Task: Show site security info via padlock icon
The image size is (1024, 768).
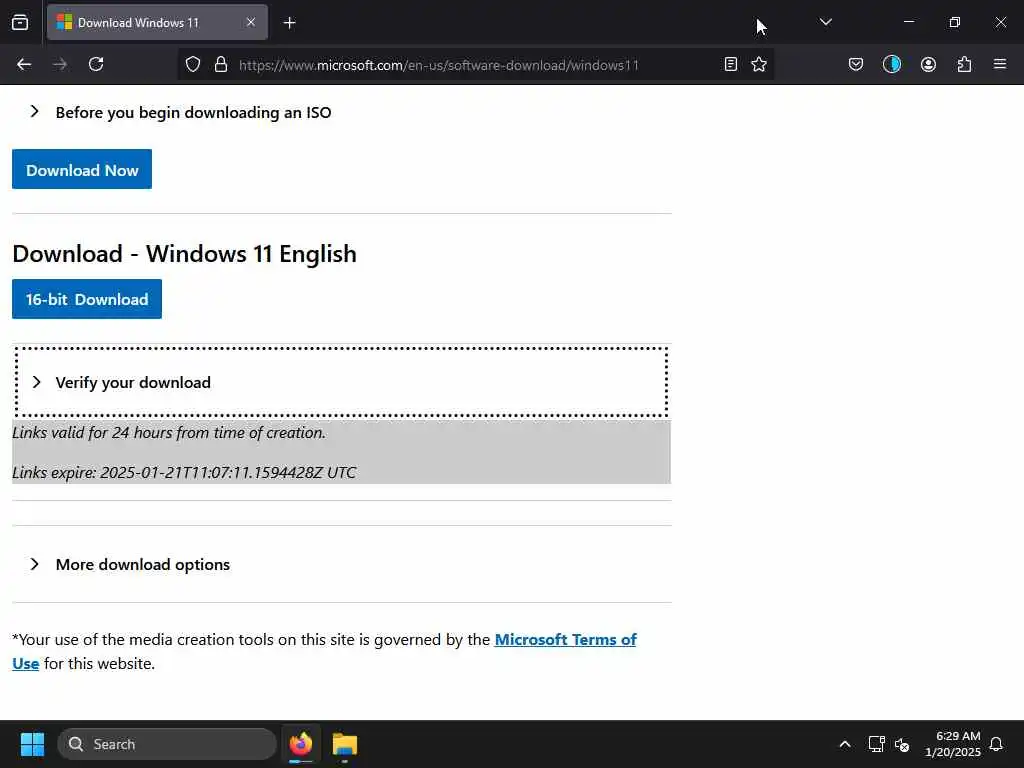Action: click(221, 65)
